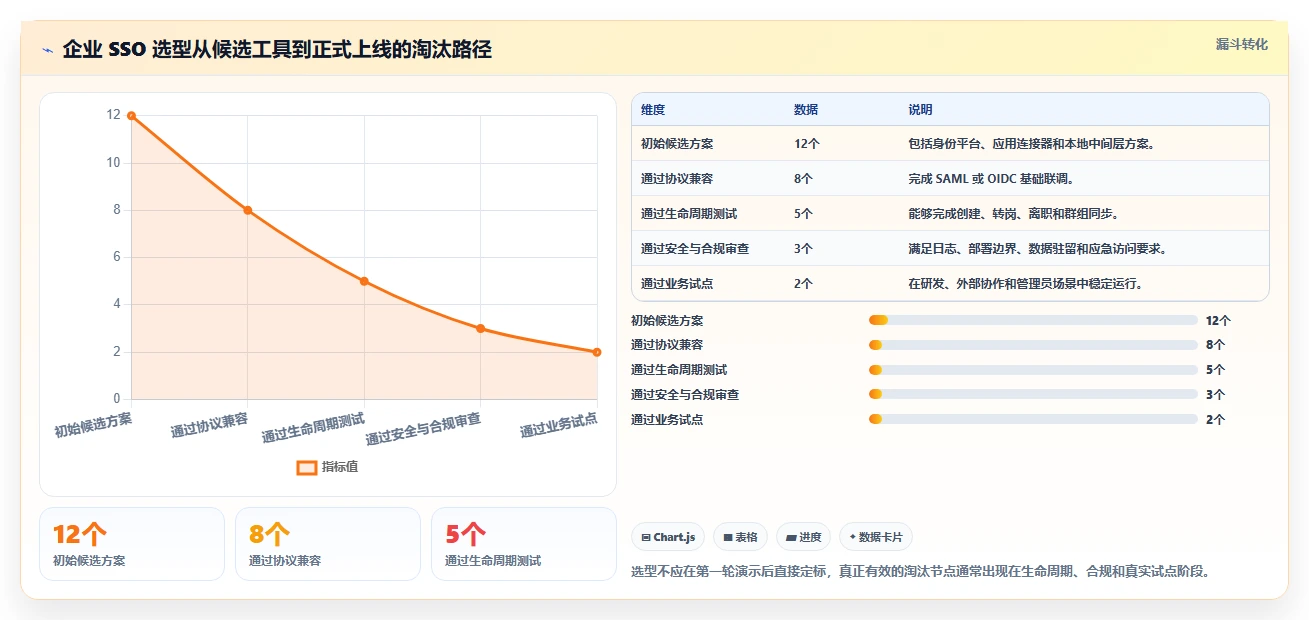Click the icon inside the 进度 chip
The height and width of the screenshot is (620, 1309).
click(x=791, y=538)
